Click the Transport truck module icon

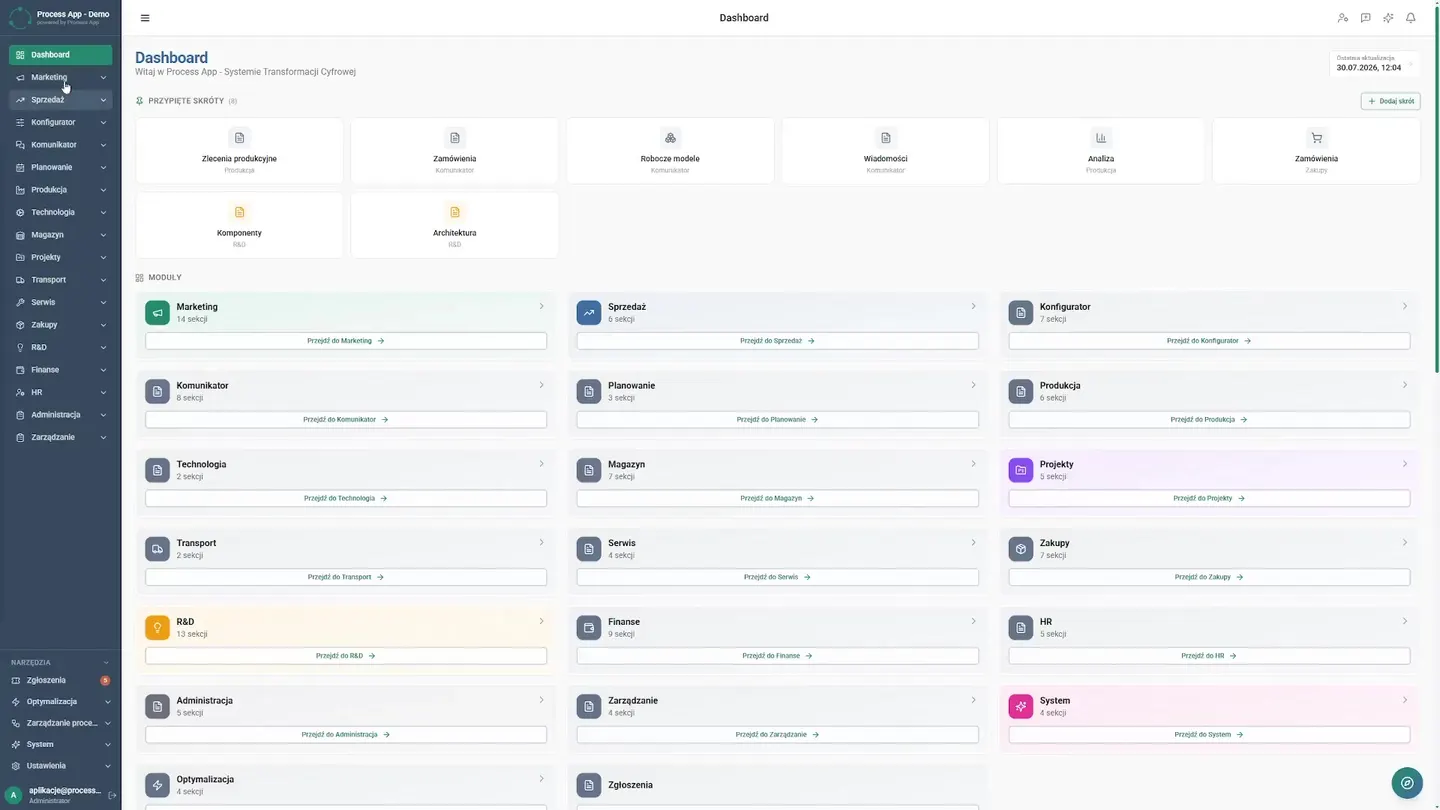(157, 549)
